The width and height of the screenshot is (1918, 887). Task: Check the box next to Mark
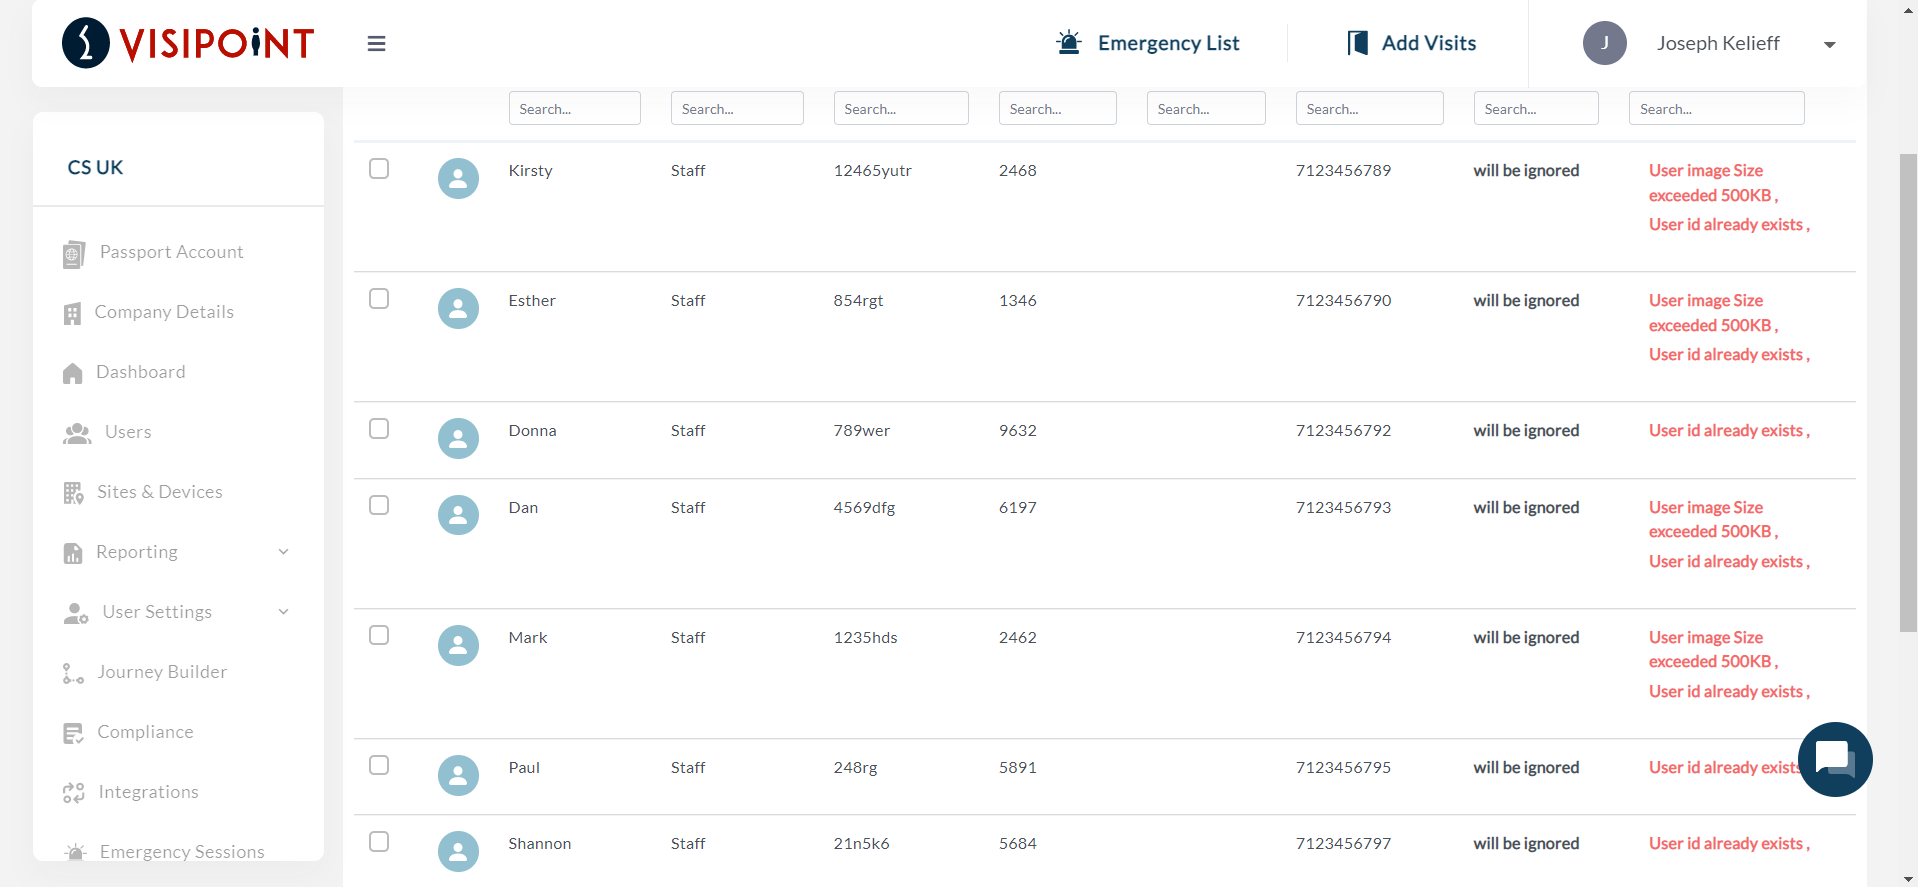pyautogui.click(x=379, y=635)
